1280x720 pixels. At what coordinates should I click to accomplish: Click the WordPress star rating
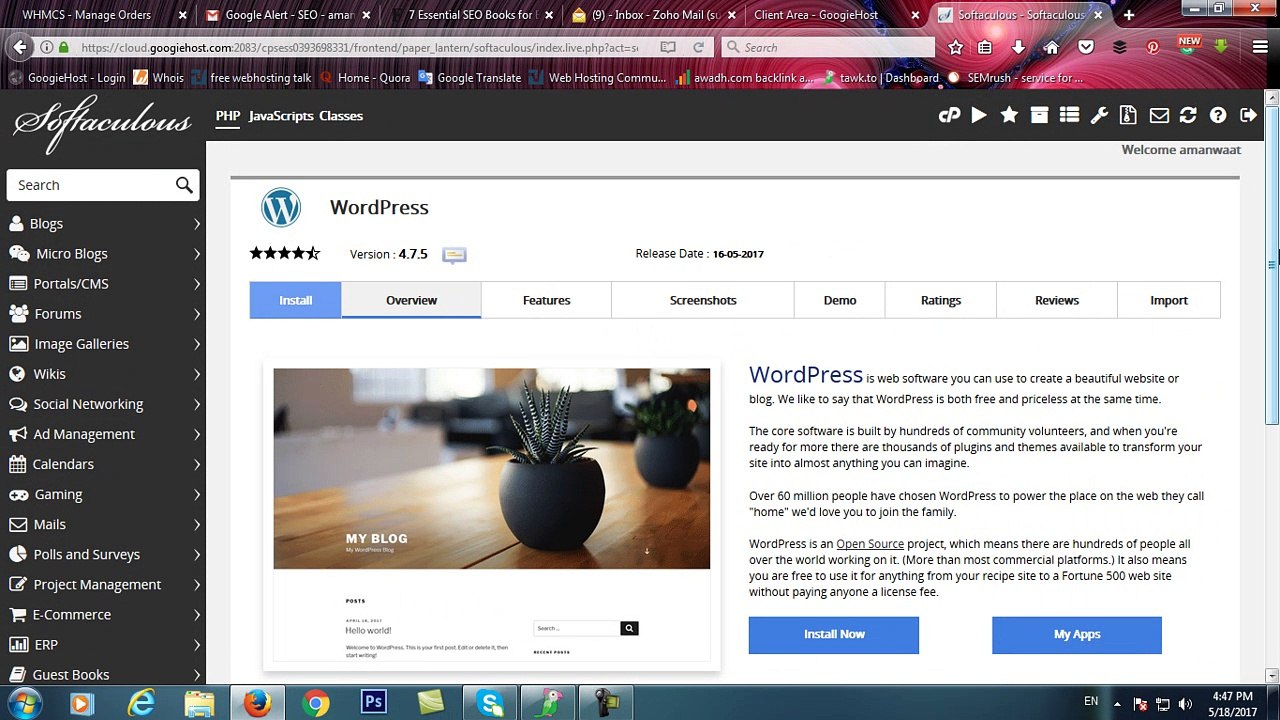(285, 254)
